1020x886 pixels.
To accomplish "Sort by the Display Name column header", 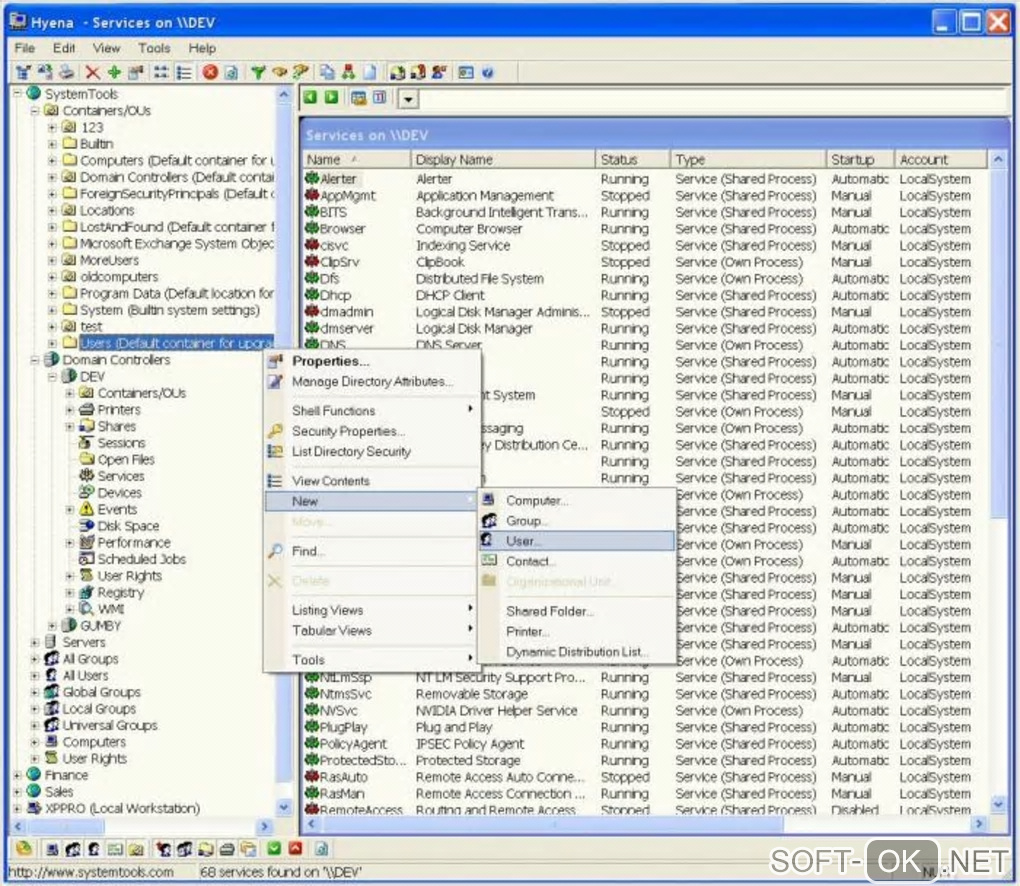I will 455,159.
